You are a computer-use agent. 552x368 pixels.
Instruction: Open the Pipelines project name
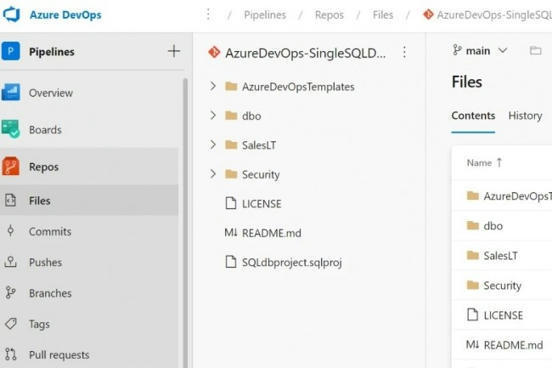coord(52,52)
